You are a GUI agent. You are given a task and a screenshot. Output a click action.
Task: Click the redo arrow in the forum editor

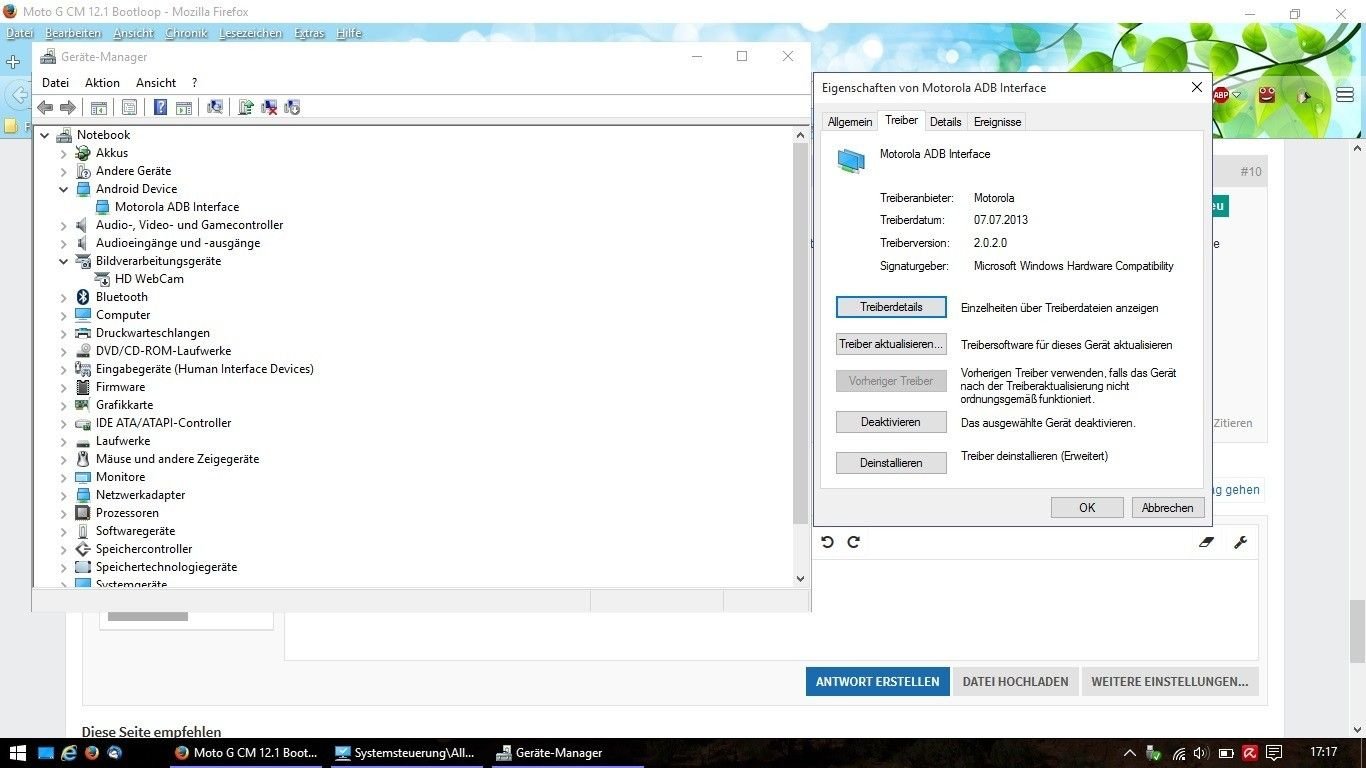853,542
